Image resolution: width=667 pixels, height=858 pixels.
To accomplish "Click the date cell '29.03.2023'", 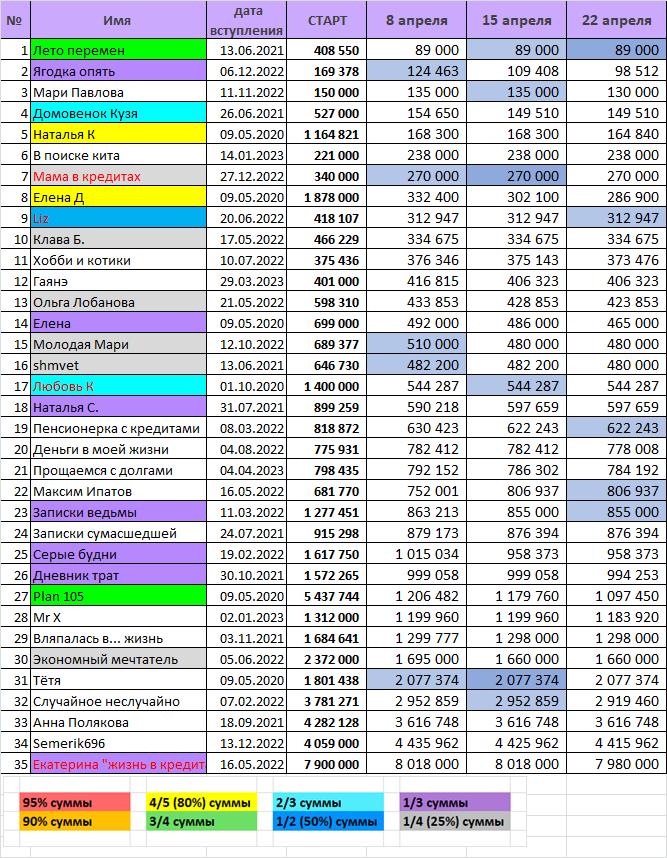I will (246, 281).
